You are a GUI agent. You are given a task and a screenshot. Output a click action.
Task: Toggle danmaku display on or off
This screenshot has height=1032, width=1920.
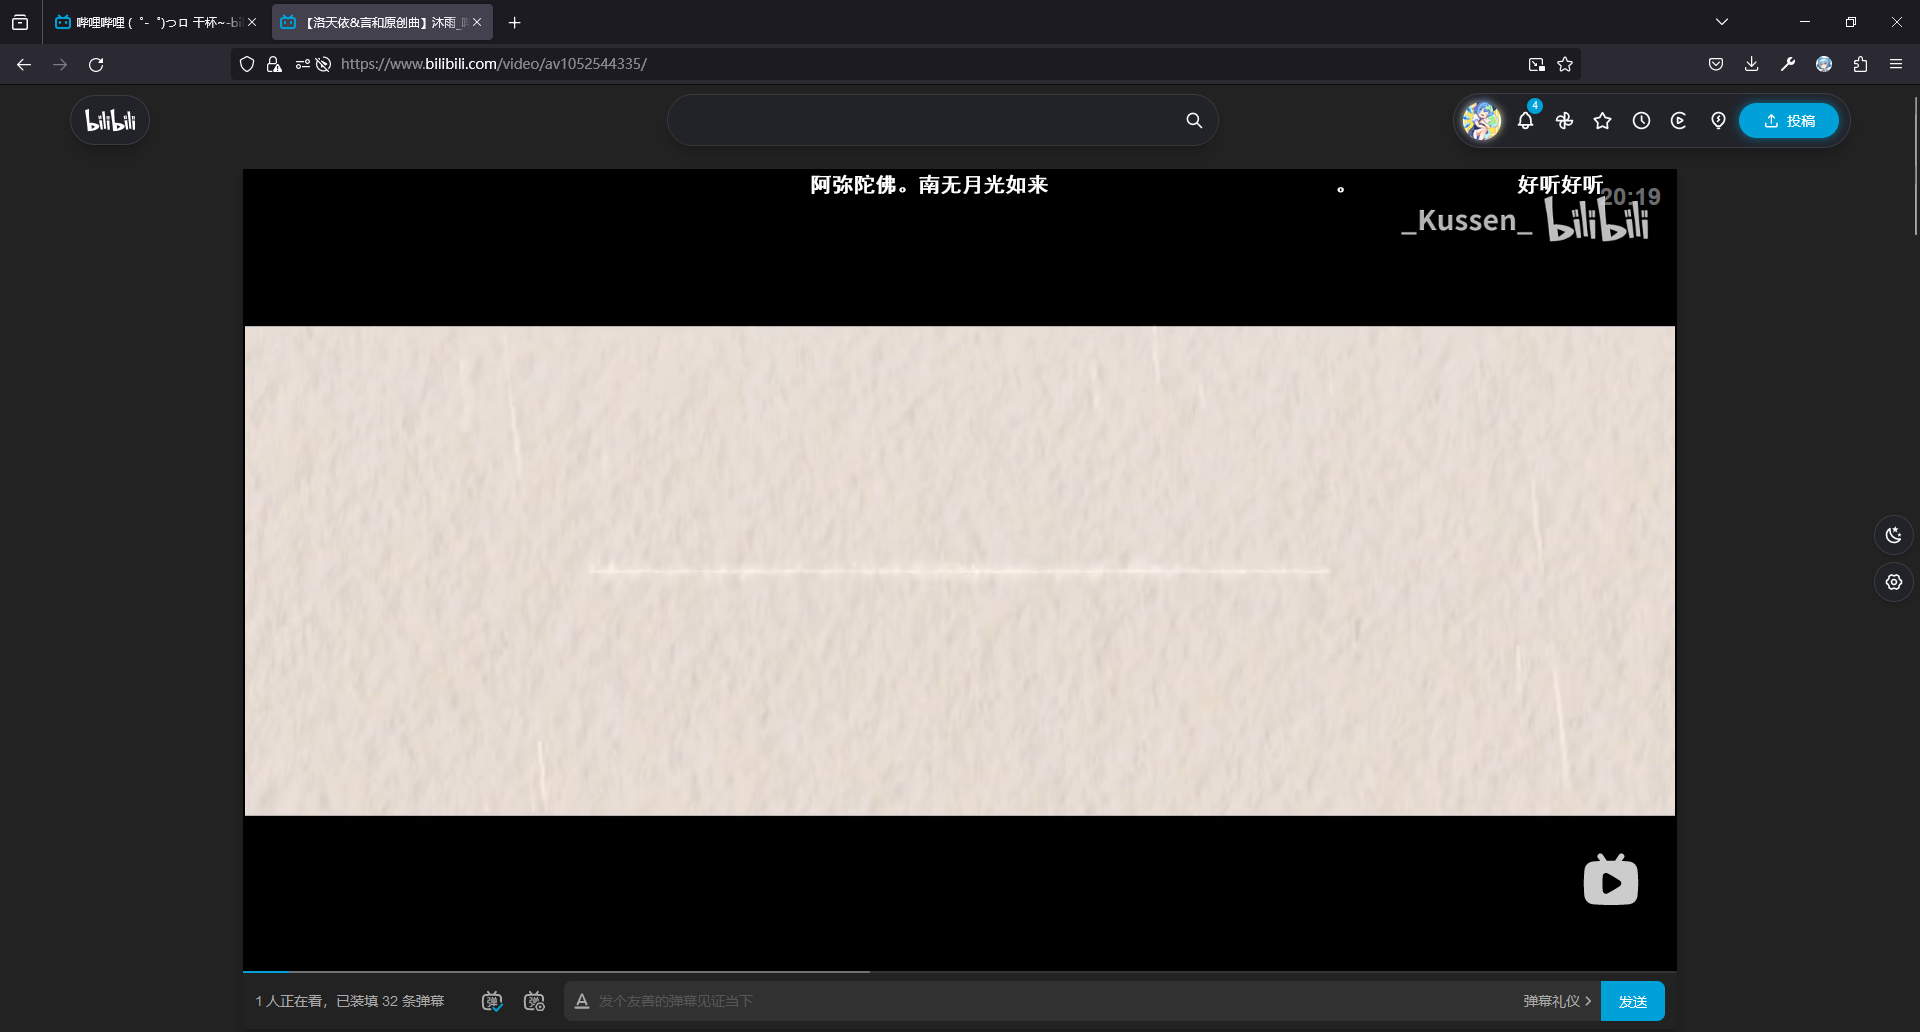pyautogui.click(x=492, y=1001)
